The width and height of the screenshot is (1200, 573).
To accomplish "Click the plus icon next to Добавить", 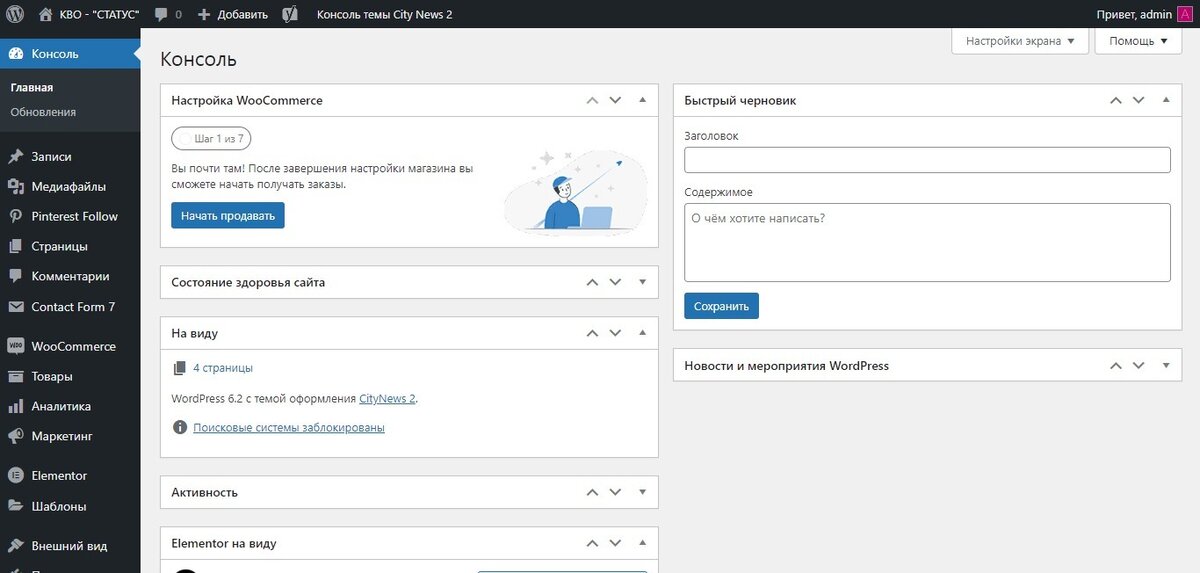I will point(204,15).
